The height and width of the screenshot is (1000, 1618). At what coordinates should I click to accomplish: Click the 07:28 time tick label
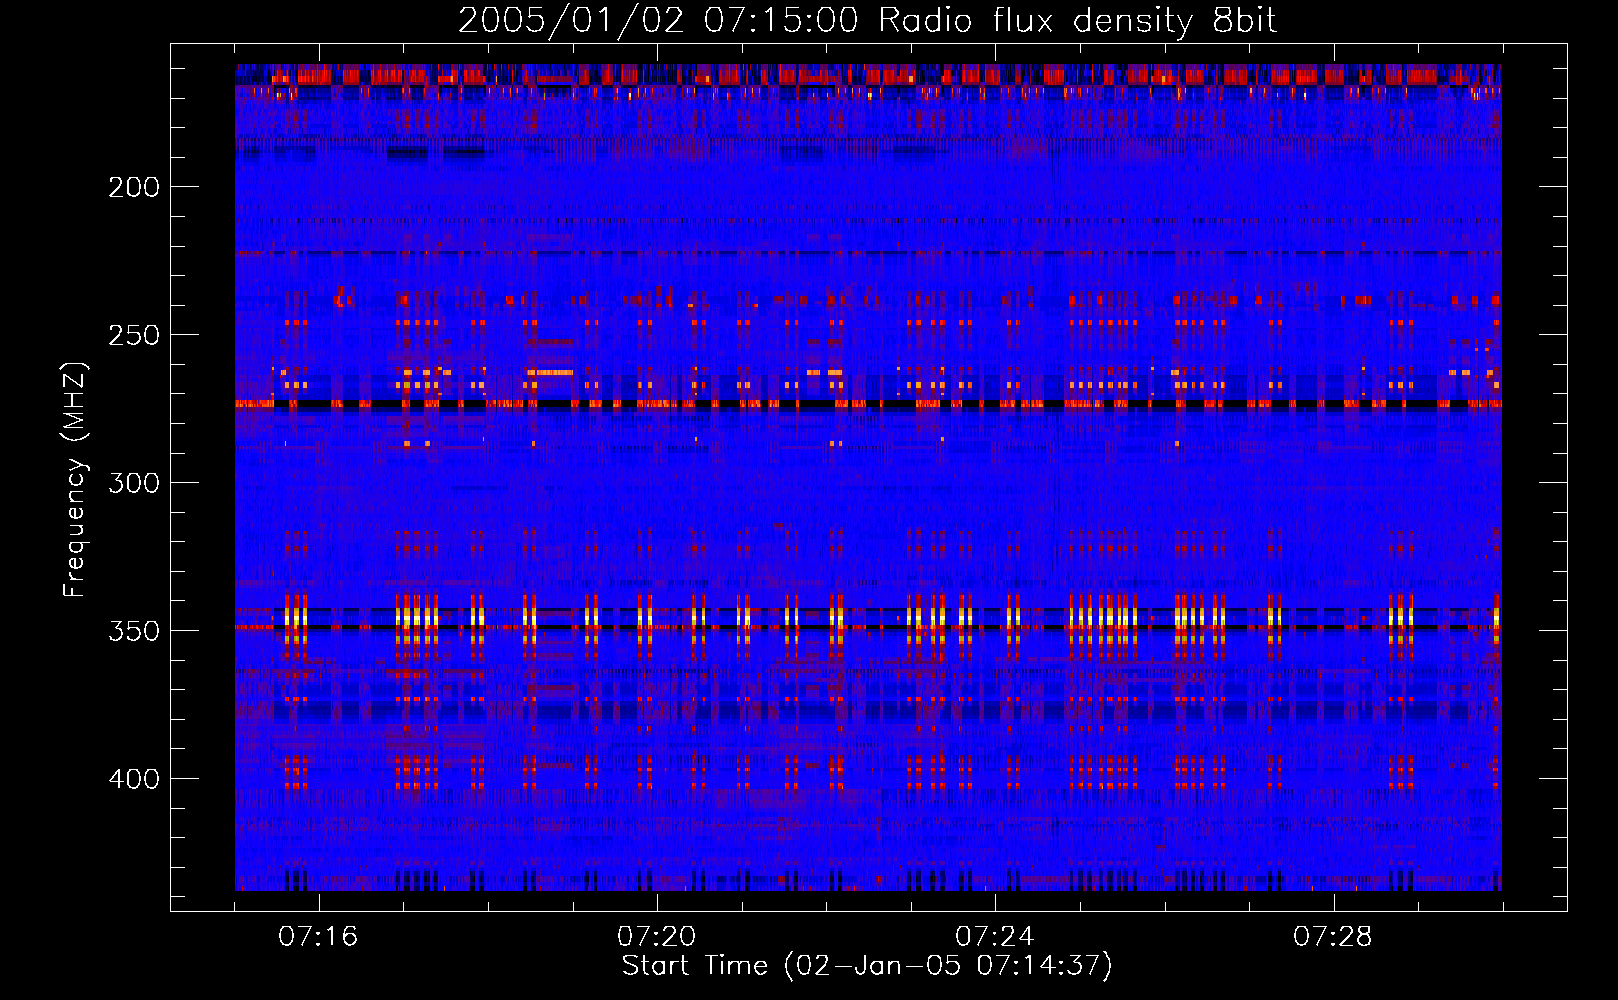[1333, 936]
